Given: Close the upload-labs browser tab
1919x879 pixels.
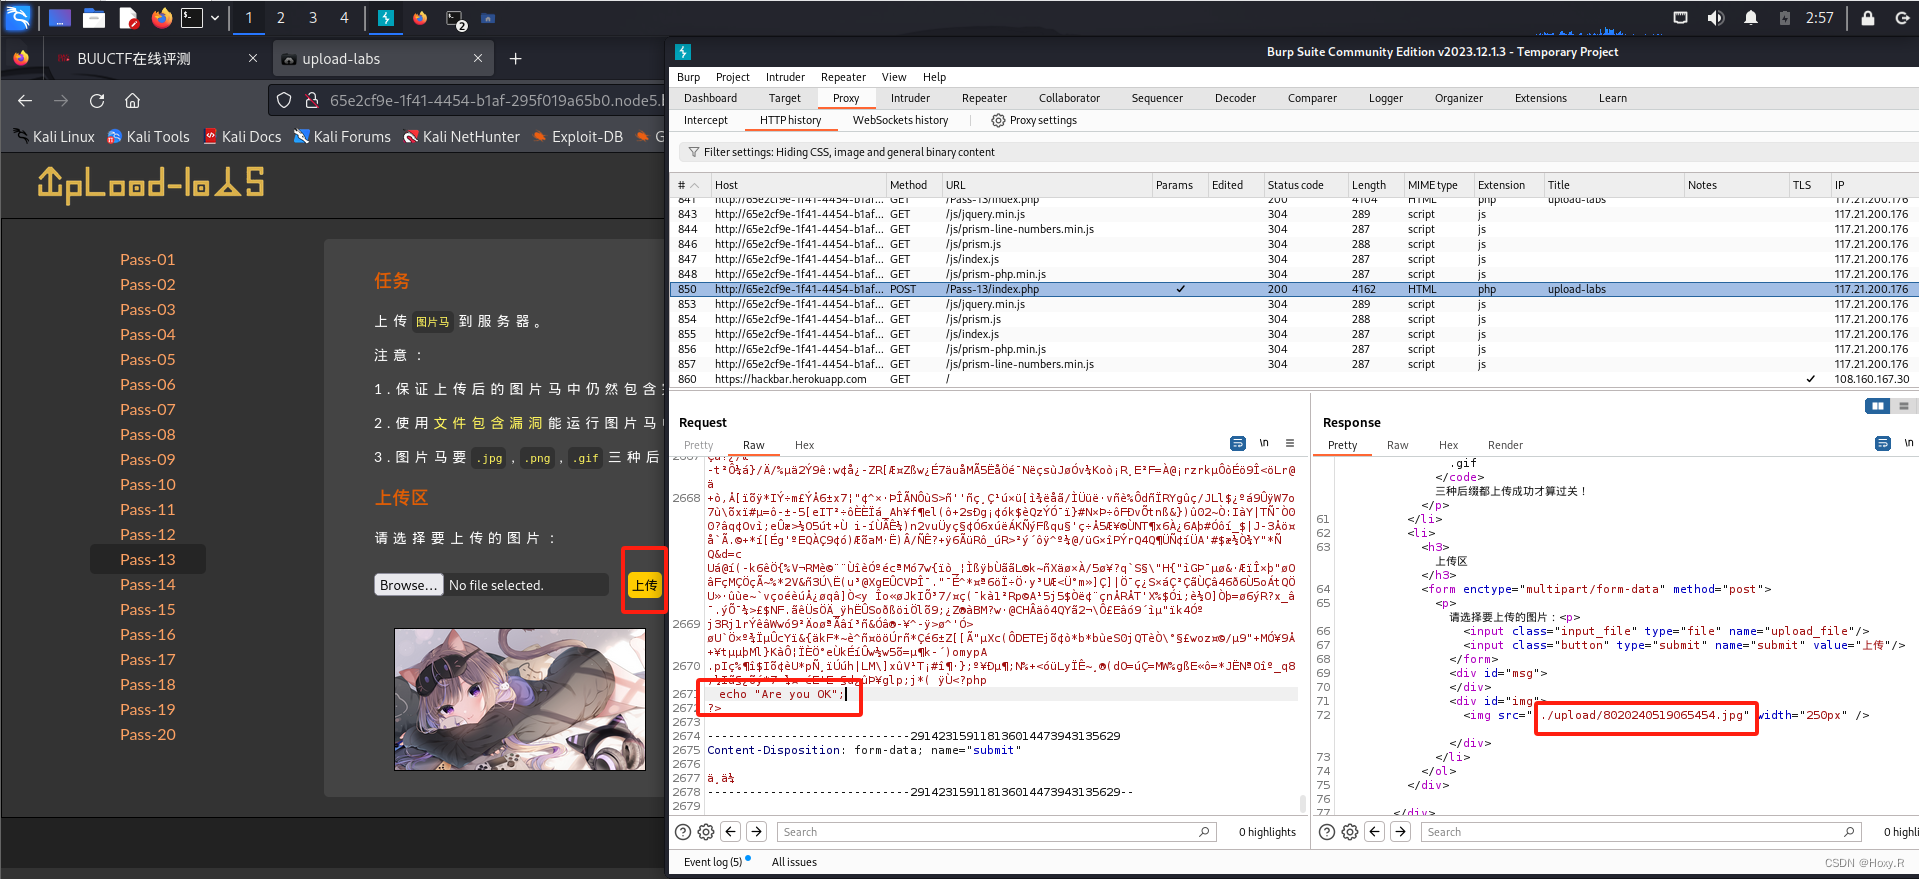Looking at the screenshot, I should (478, 58).
